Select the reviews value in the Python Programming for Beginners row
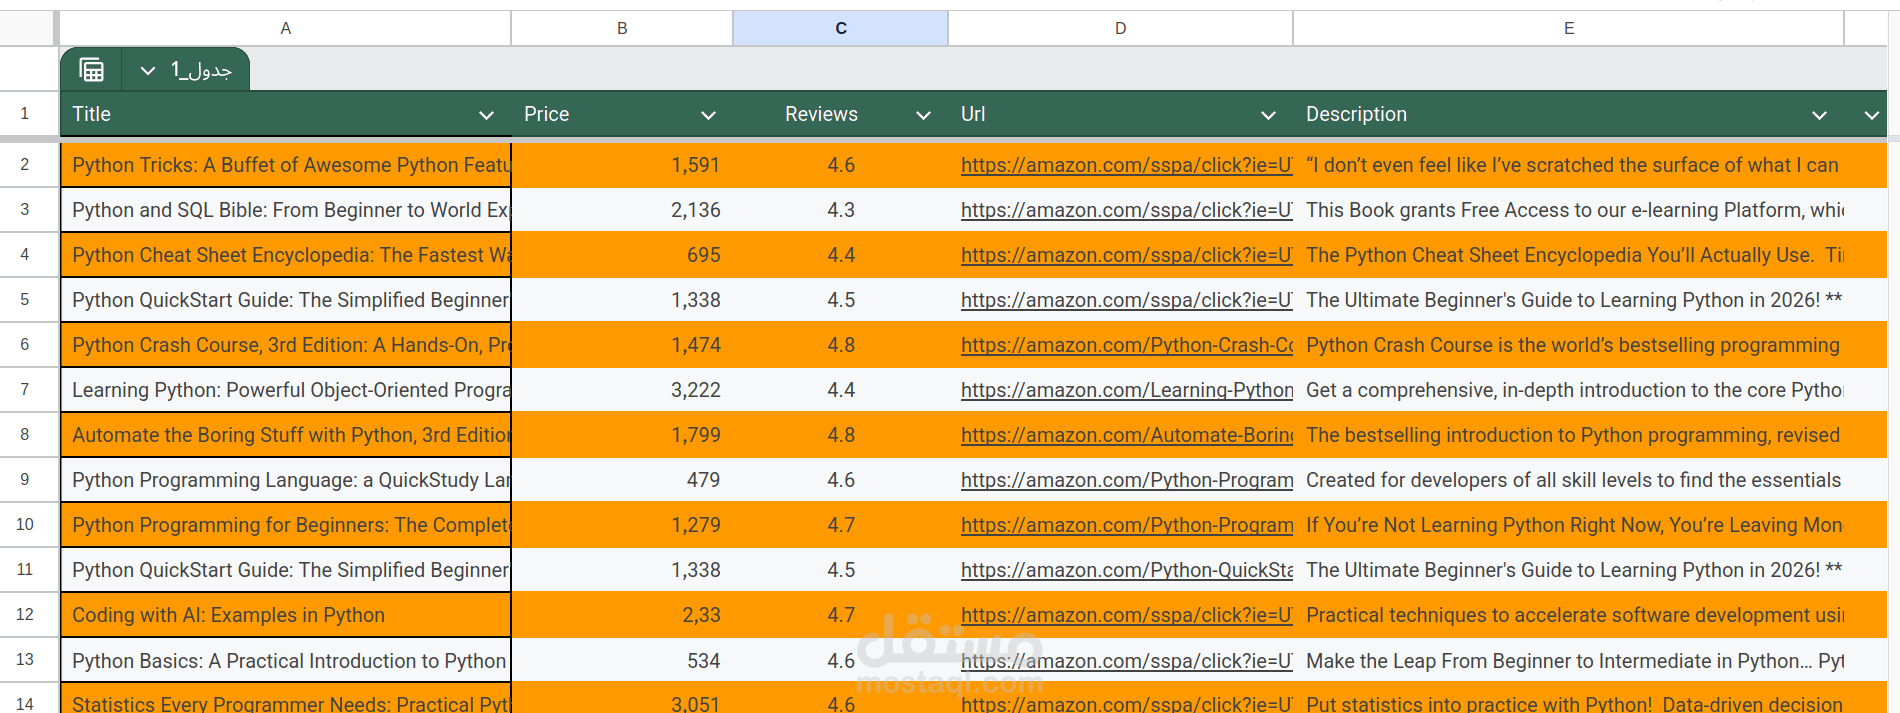 [x=841, y=525]
